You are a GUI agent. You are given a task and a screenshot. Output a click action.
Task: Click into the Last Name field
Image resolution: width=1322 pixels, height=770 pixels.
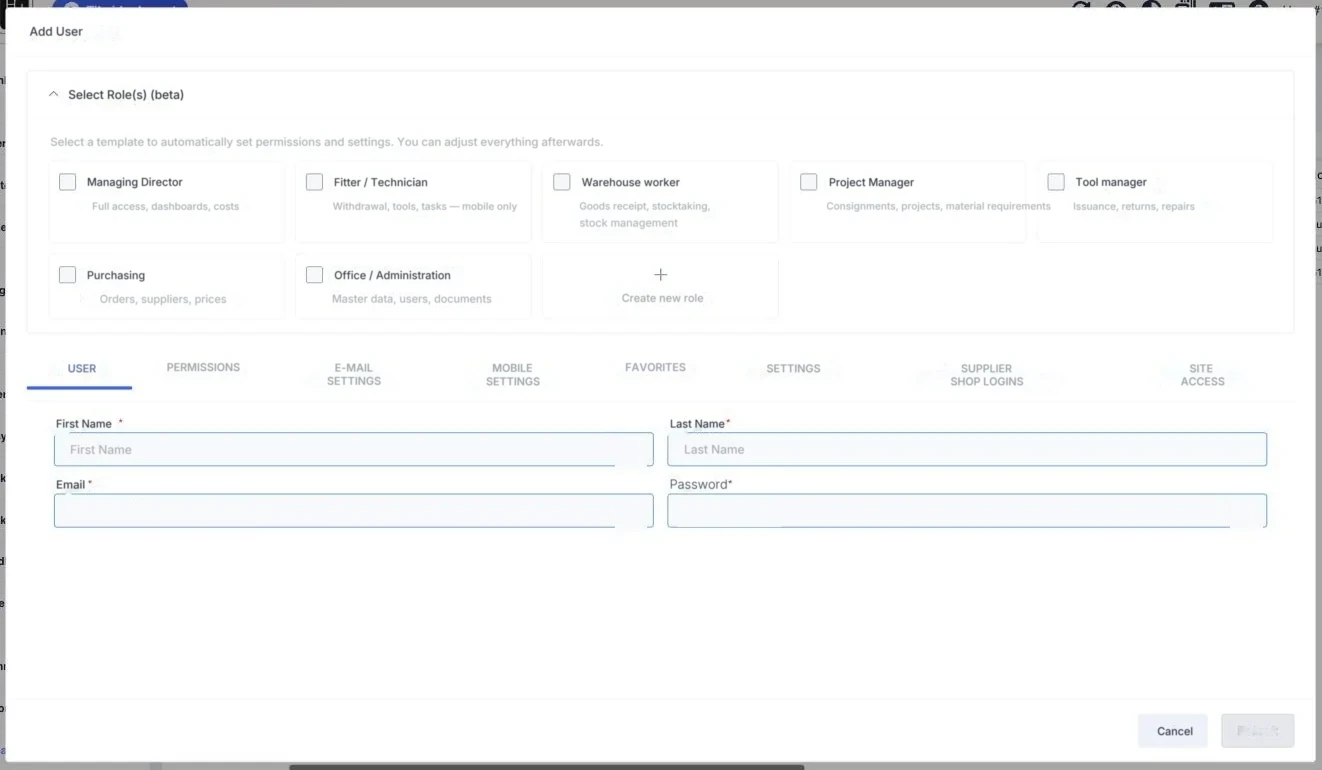[x=967, y=450]
